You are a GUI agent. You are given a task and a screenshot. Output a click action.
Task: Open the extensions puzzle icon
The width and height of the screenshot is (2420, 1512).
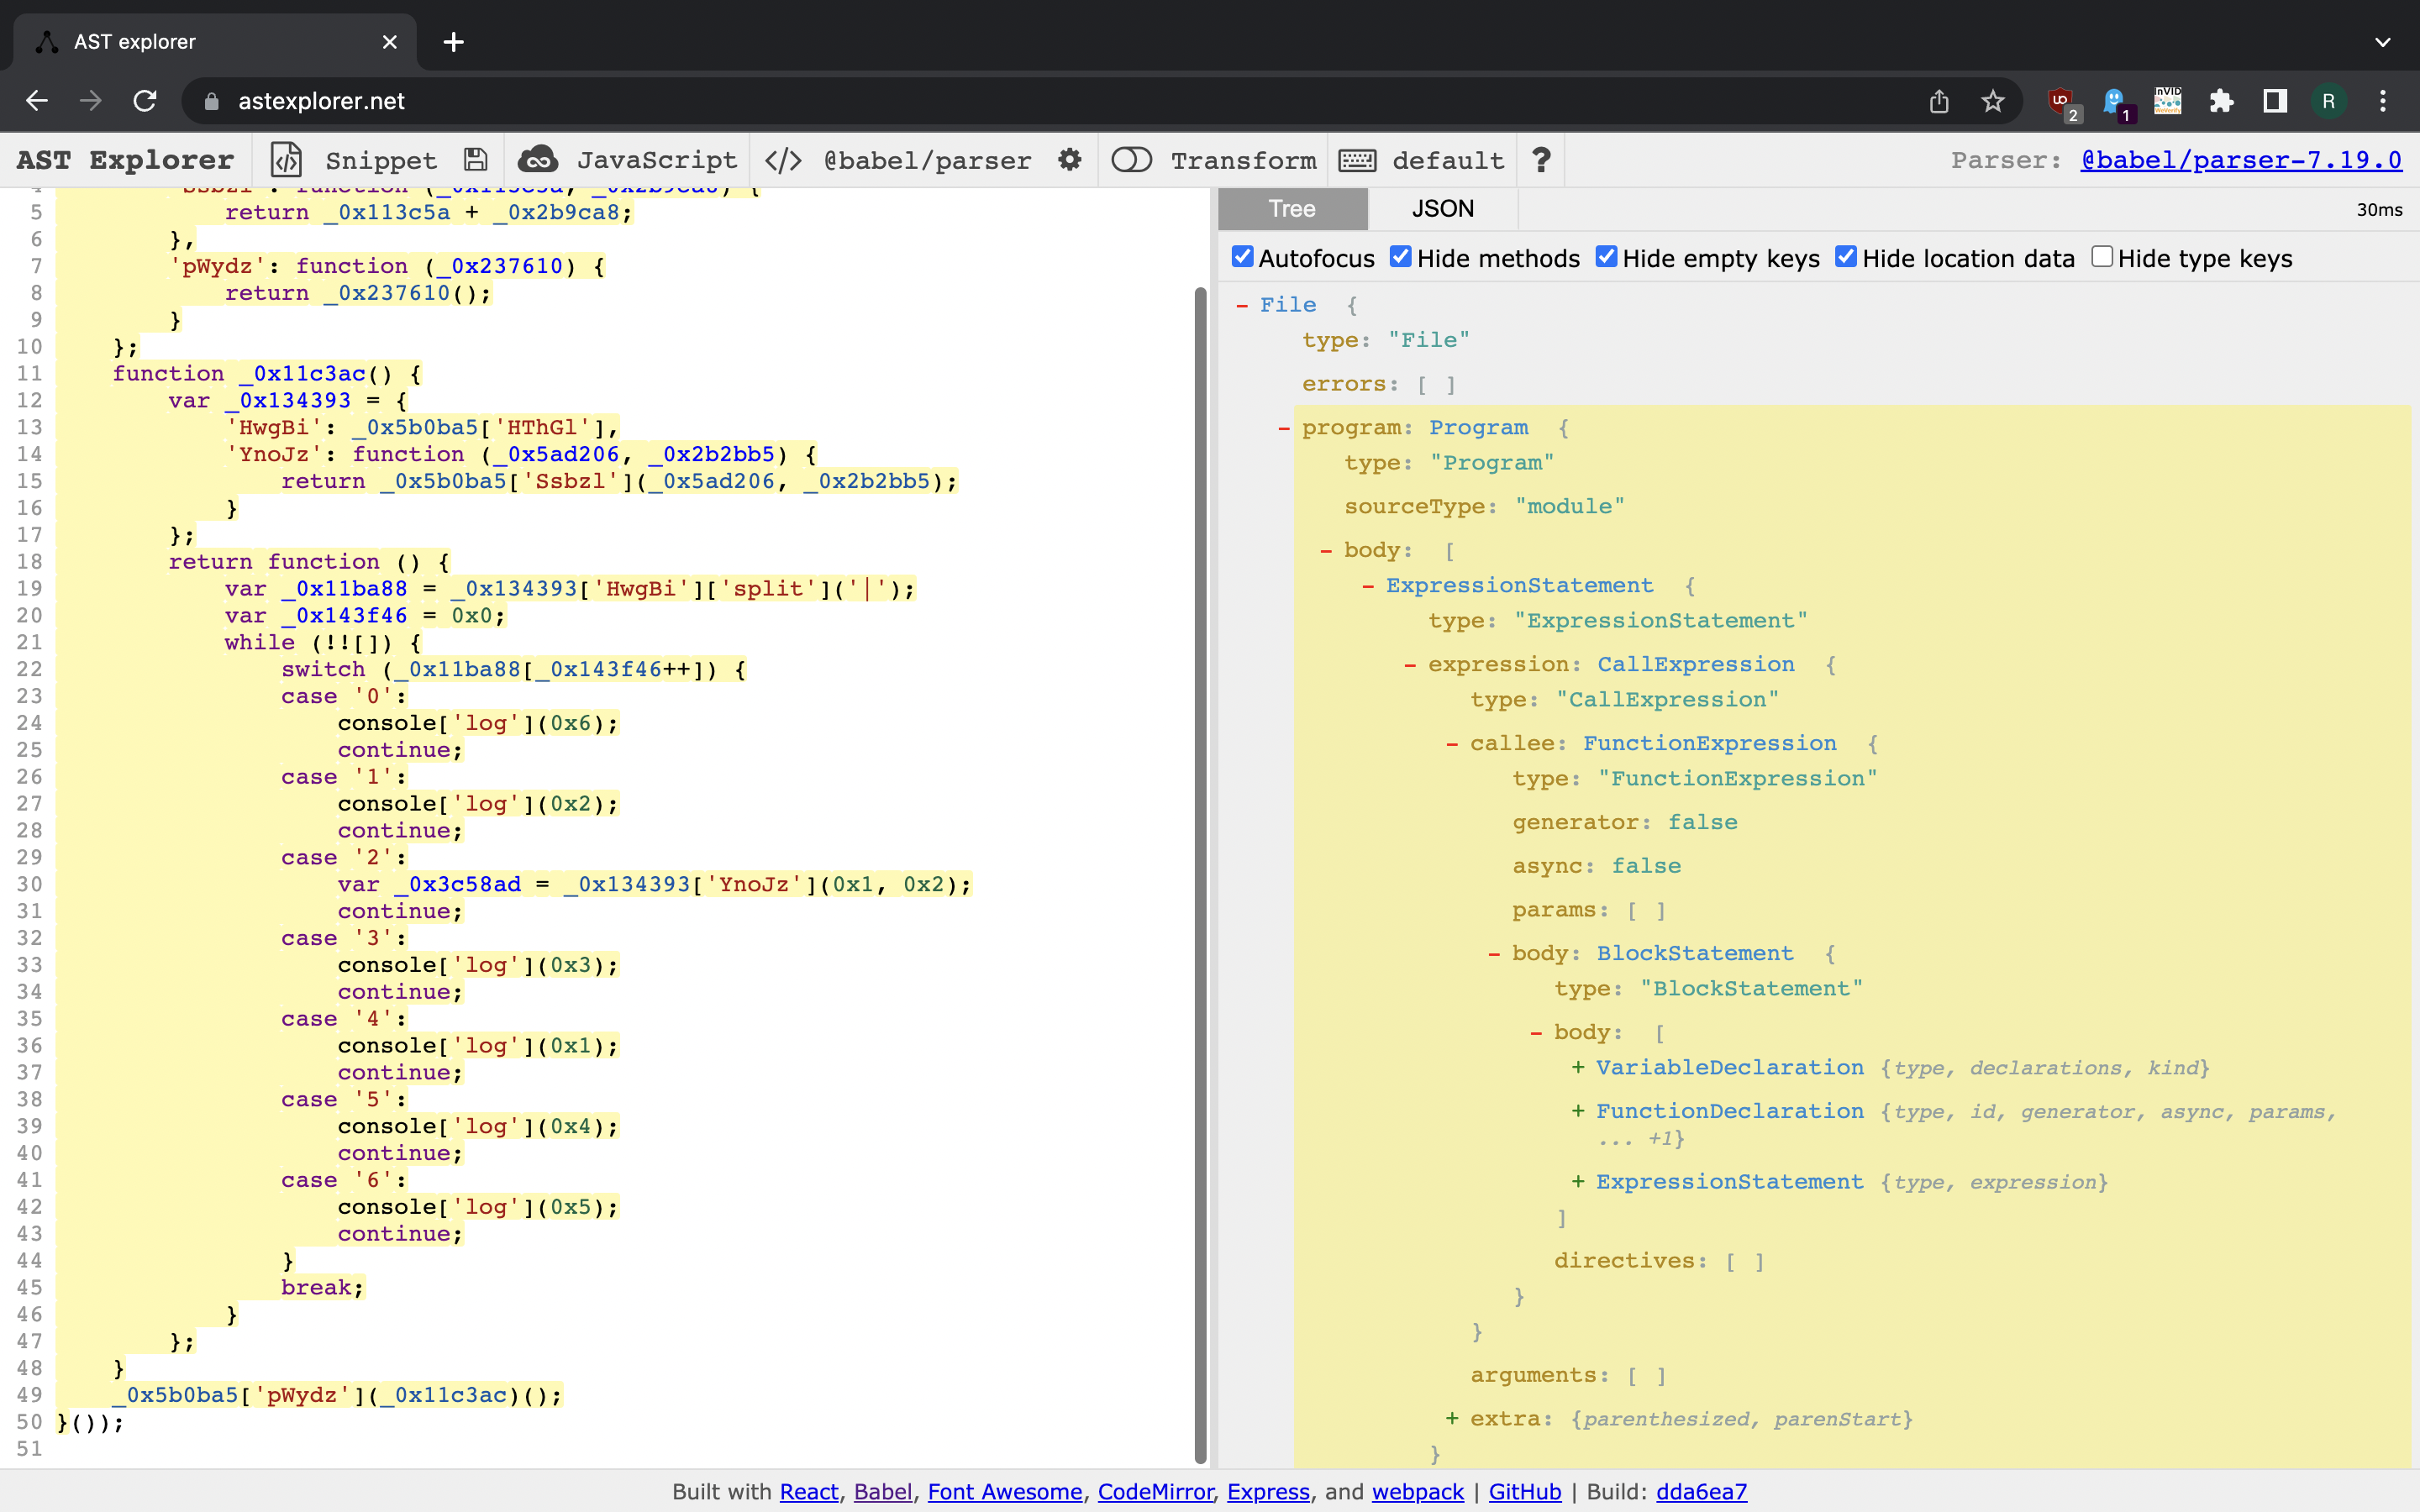[x=2222, y=101]
